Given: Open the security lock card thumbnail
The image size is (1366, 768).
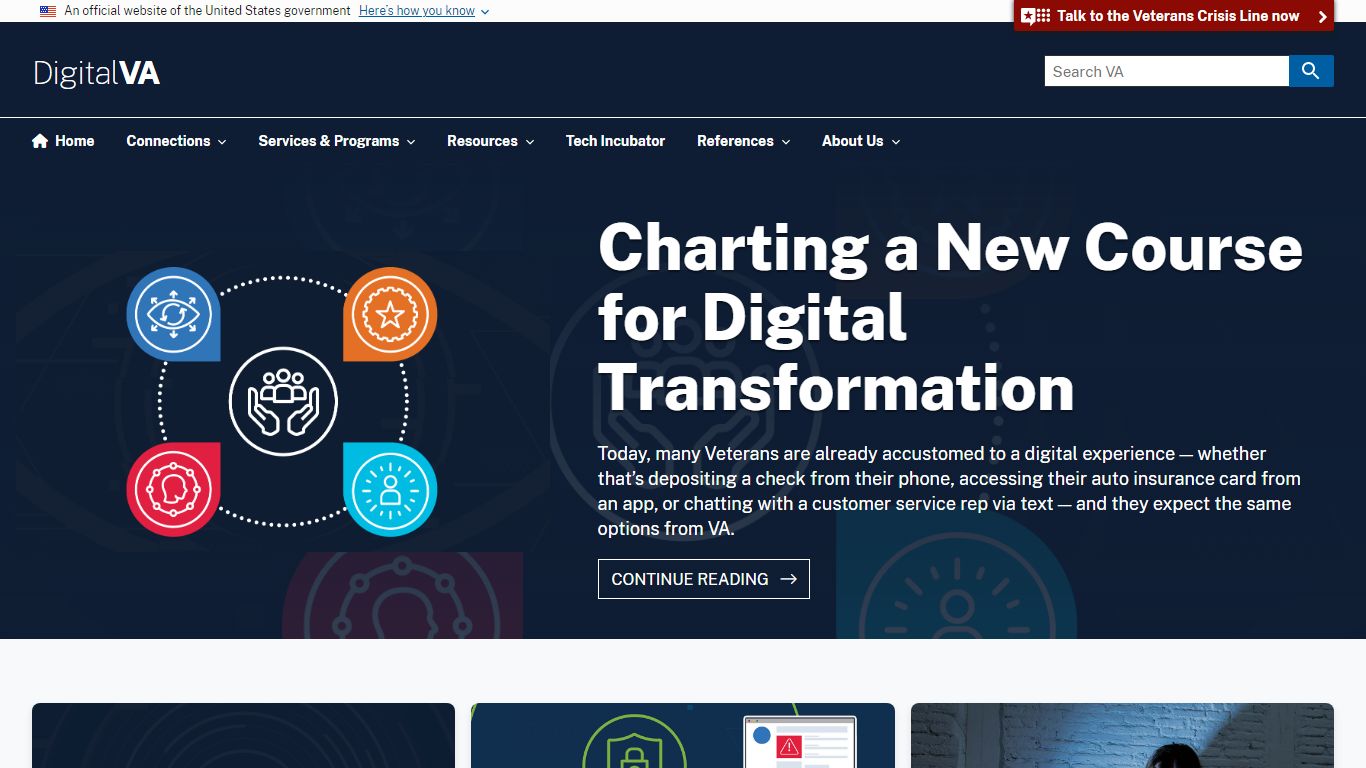Looking at the screenshot, I should pos(683,735).
